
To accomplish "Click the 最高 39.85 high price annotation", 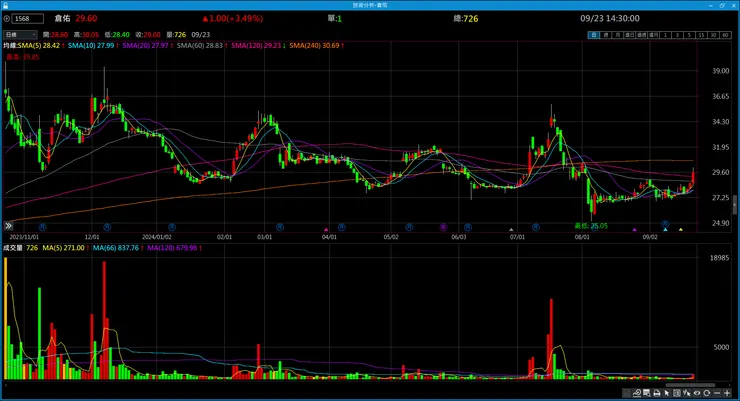I will click(x=23, y=57).
